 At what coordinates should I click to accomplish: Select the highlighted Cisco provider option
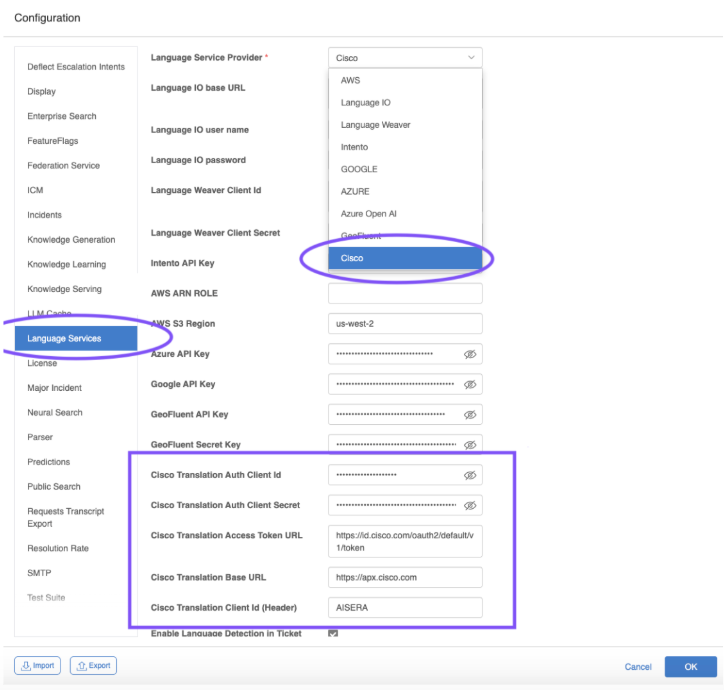[405, 258]
